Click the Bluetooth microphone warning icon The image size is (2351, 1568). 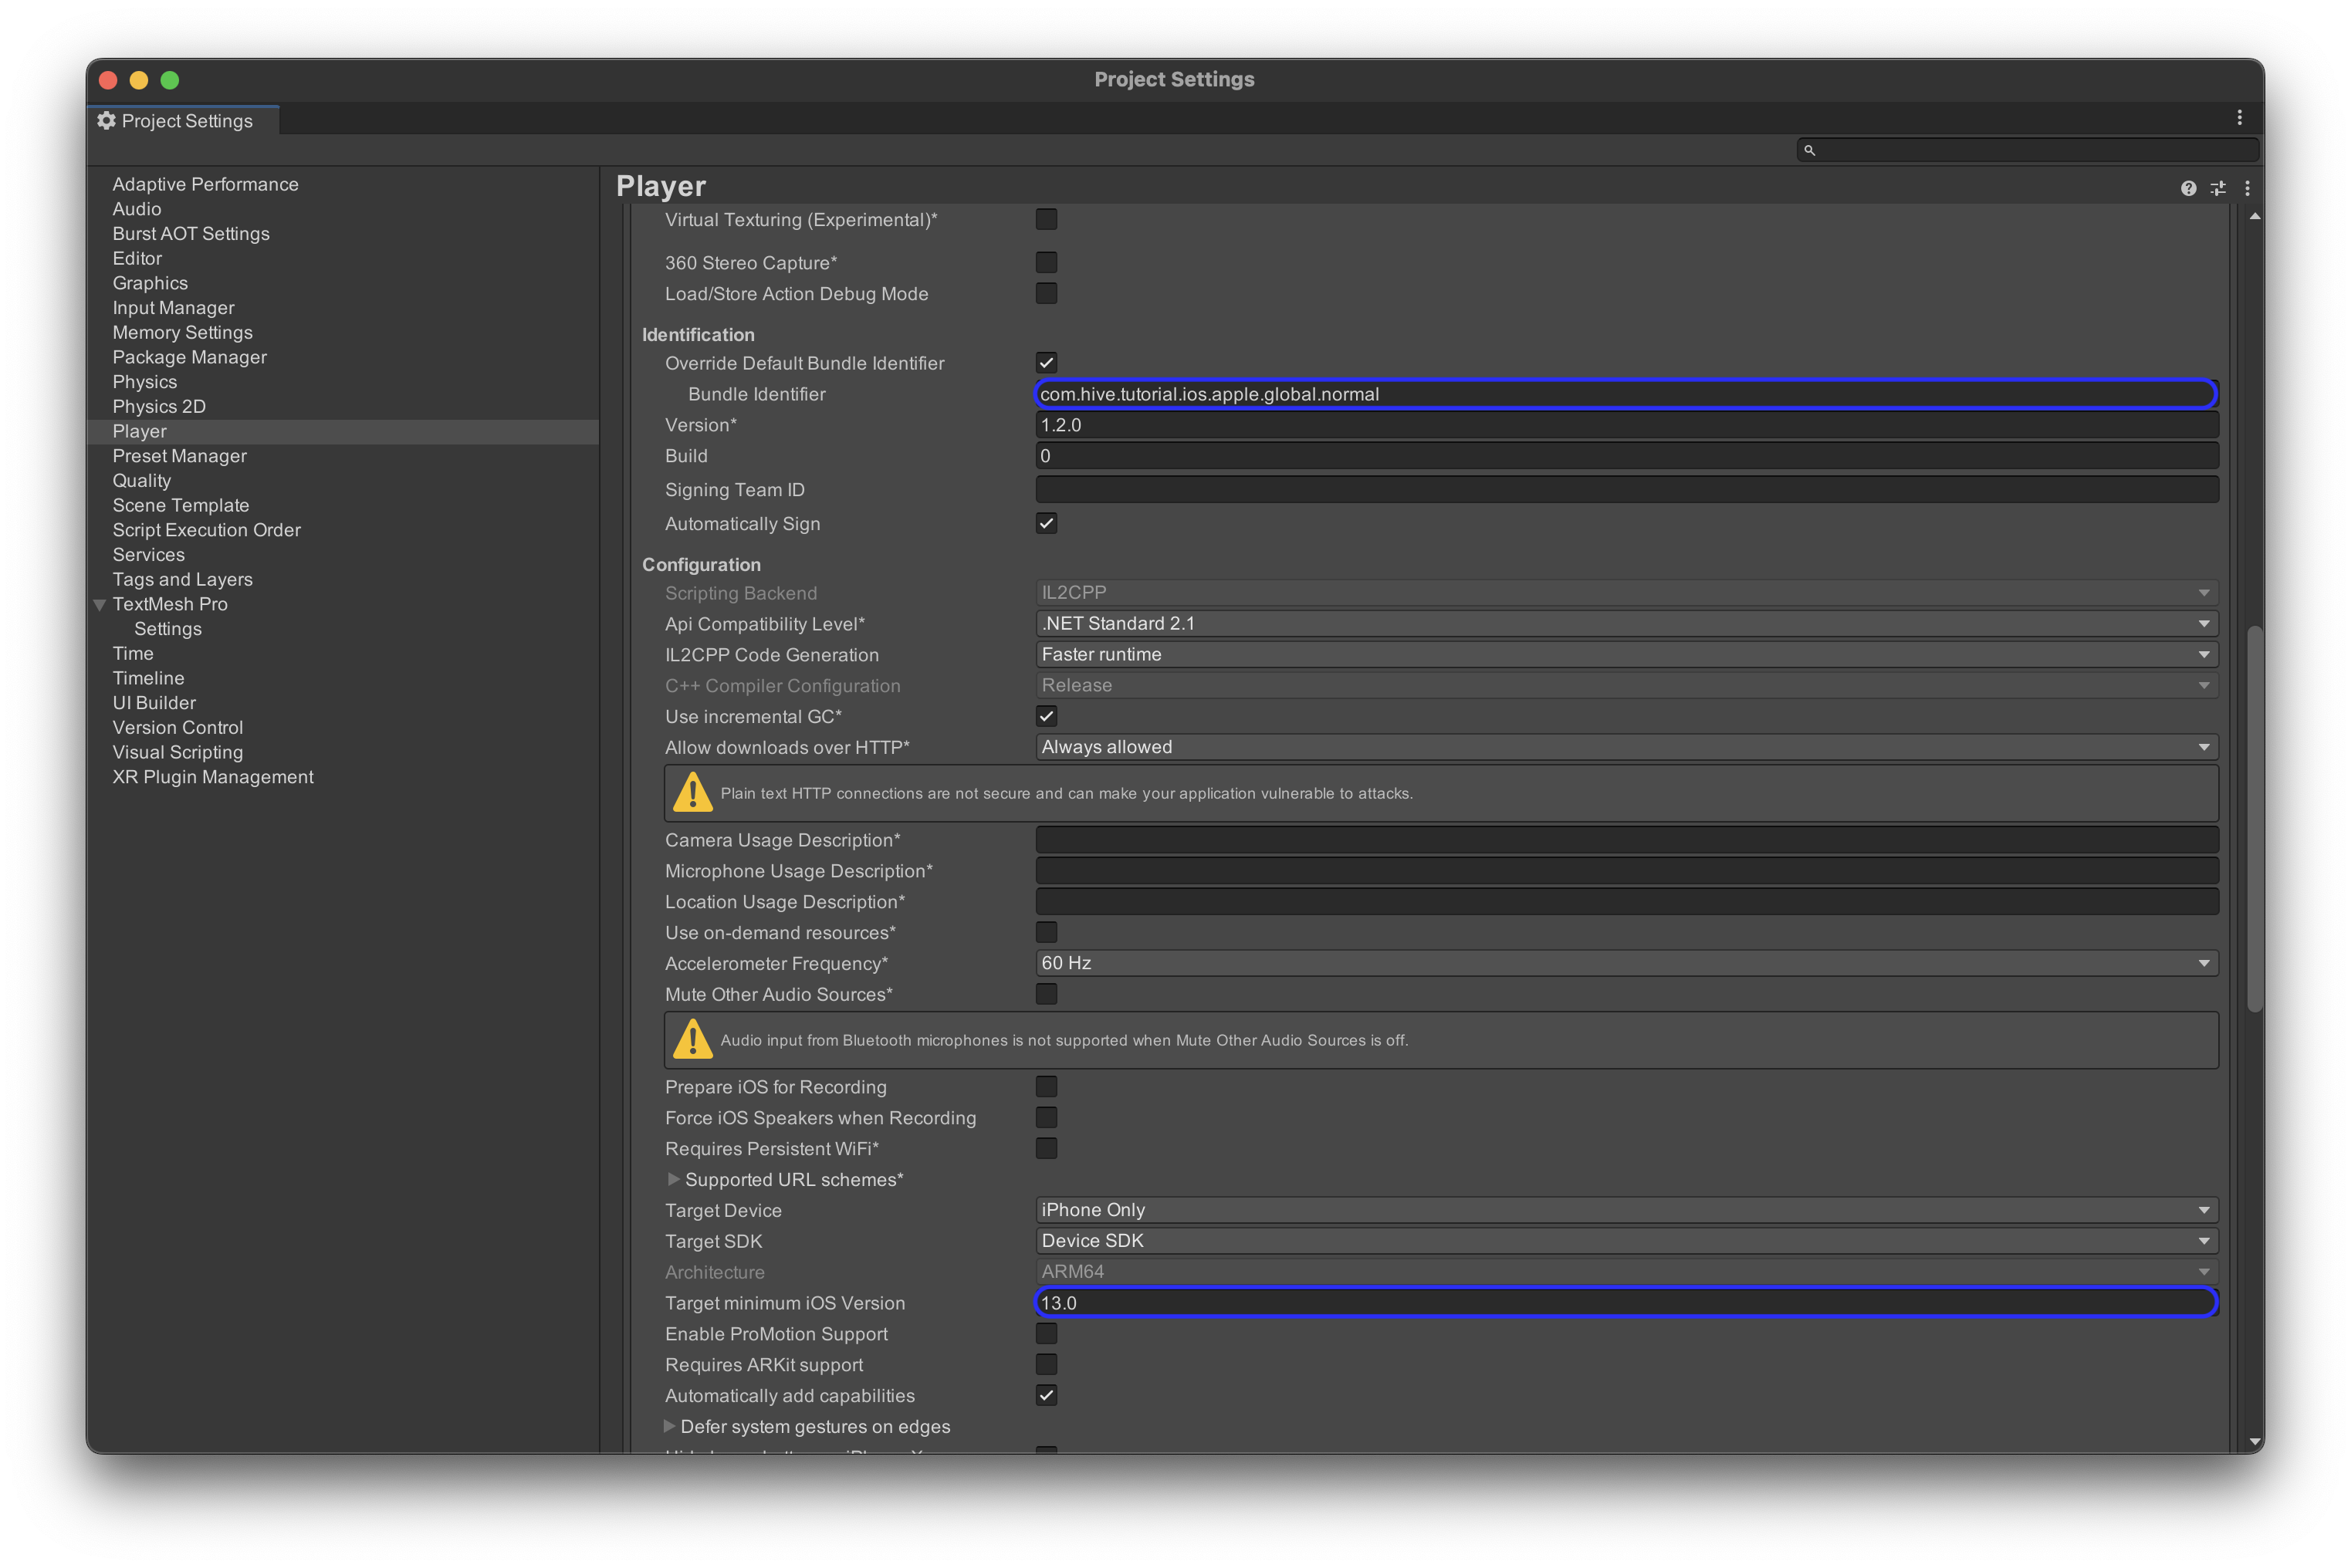pos(692,1040)
